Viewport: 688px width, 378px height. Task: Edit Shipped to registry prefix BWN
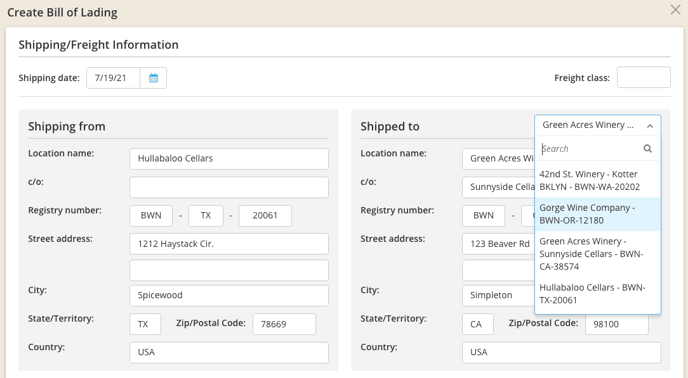pos(484,216)
